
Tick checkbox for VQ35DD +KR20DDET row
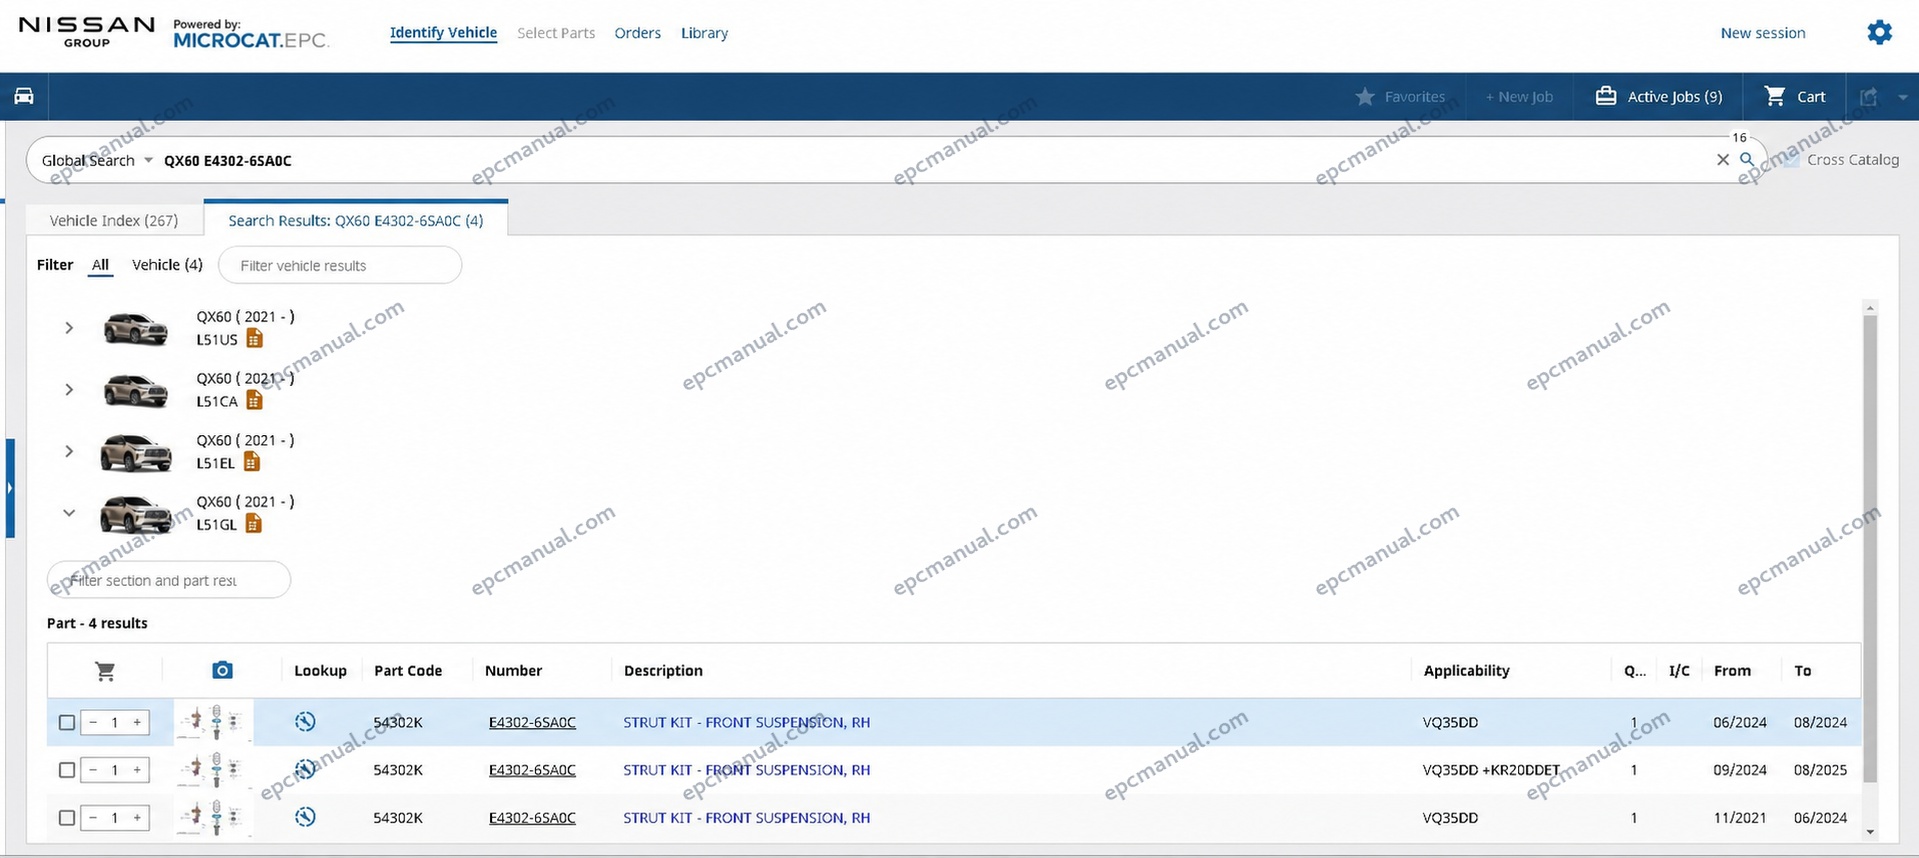click(67, 770)
